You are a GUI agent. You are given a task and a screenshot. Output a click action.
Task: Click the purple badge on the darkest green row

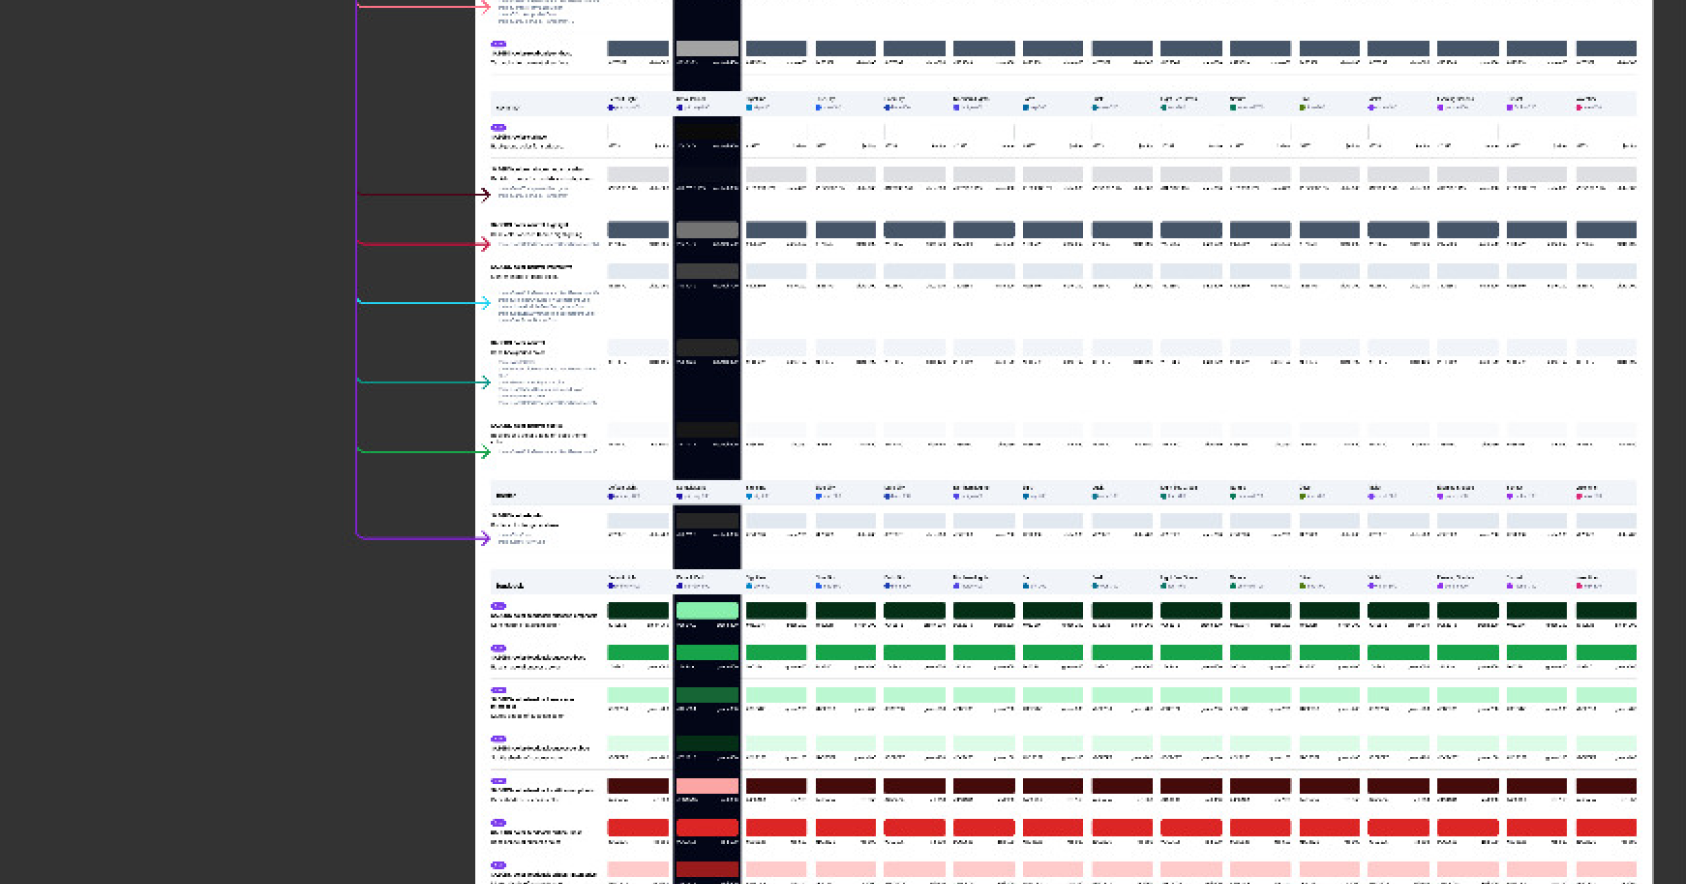(x=498, y=606)
